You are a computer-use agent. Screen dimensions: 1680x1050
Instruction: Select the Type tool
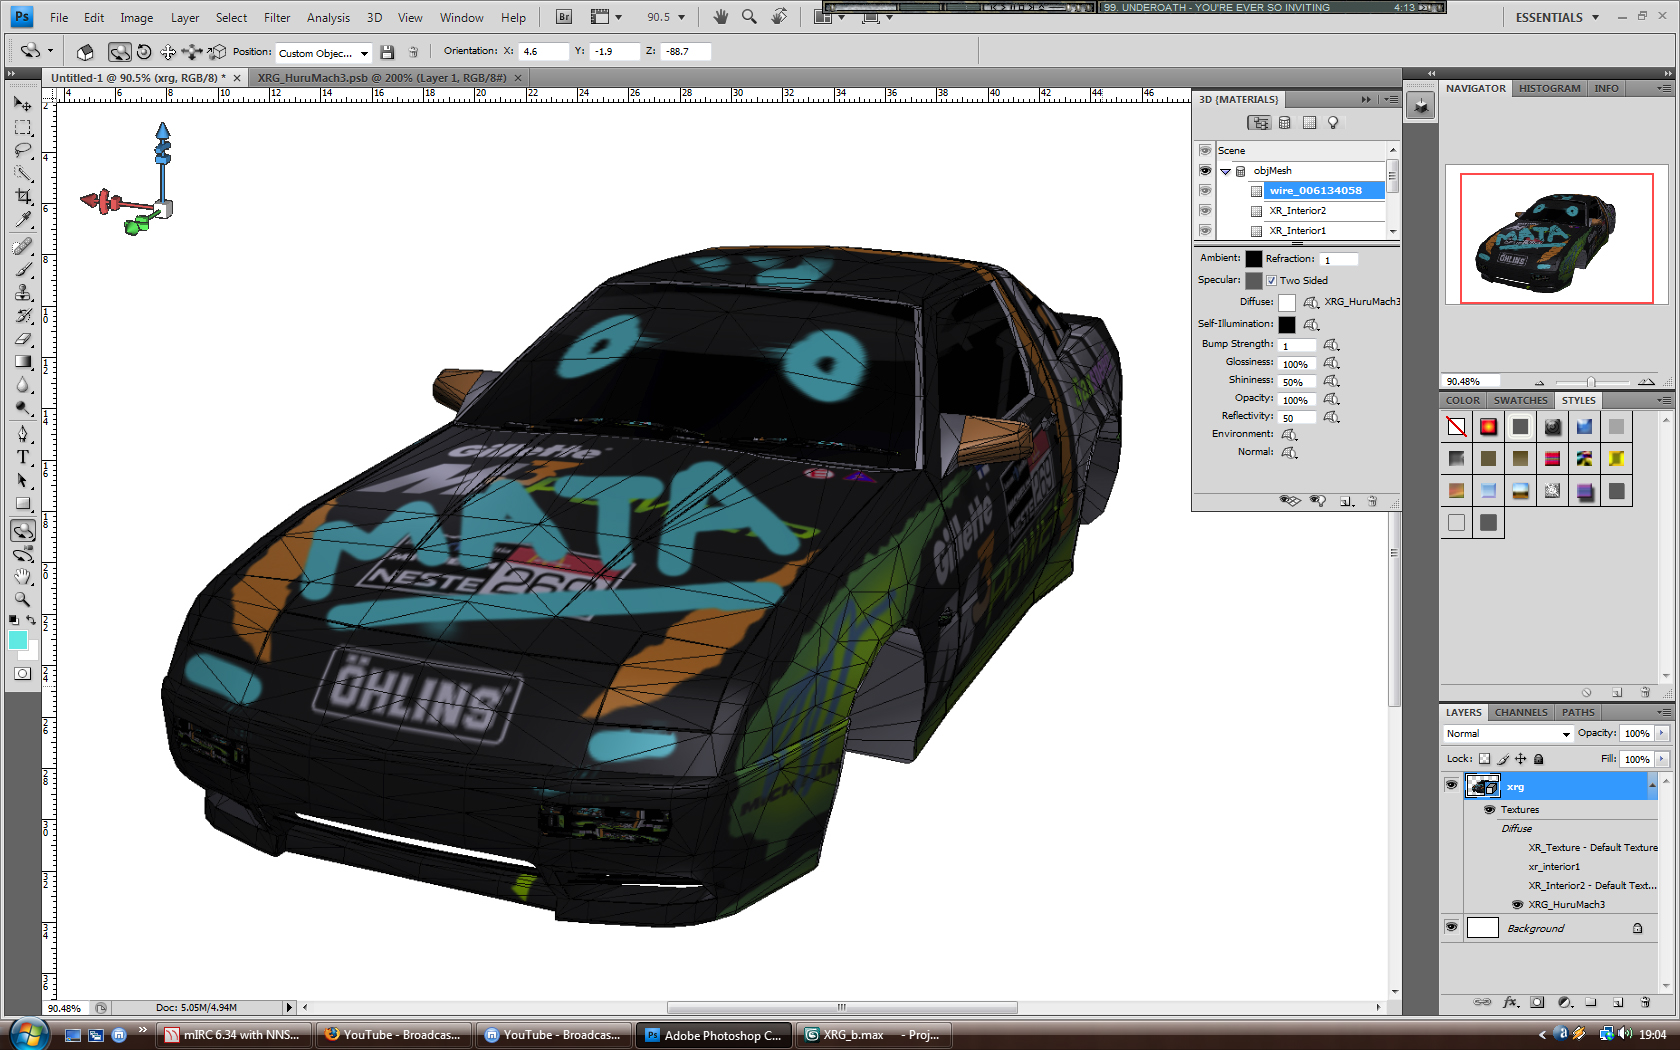(23, 457)
